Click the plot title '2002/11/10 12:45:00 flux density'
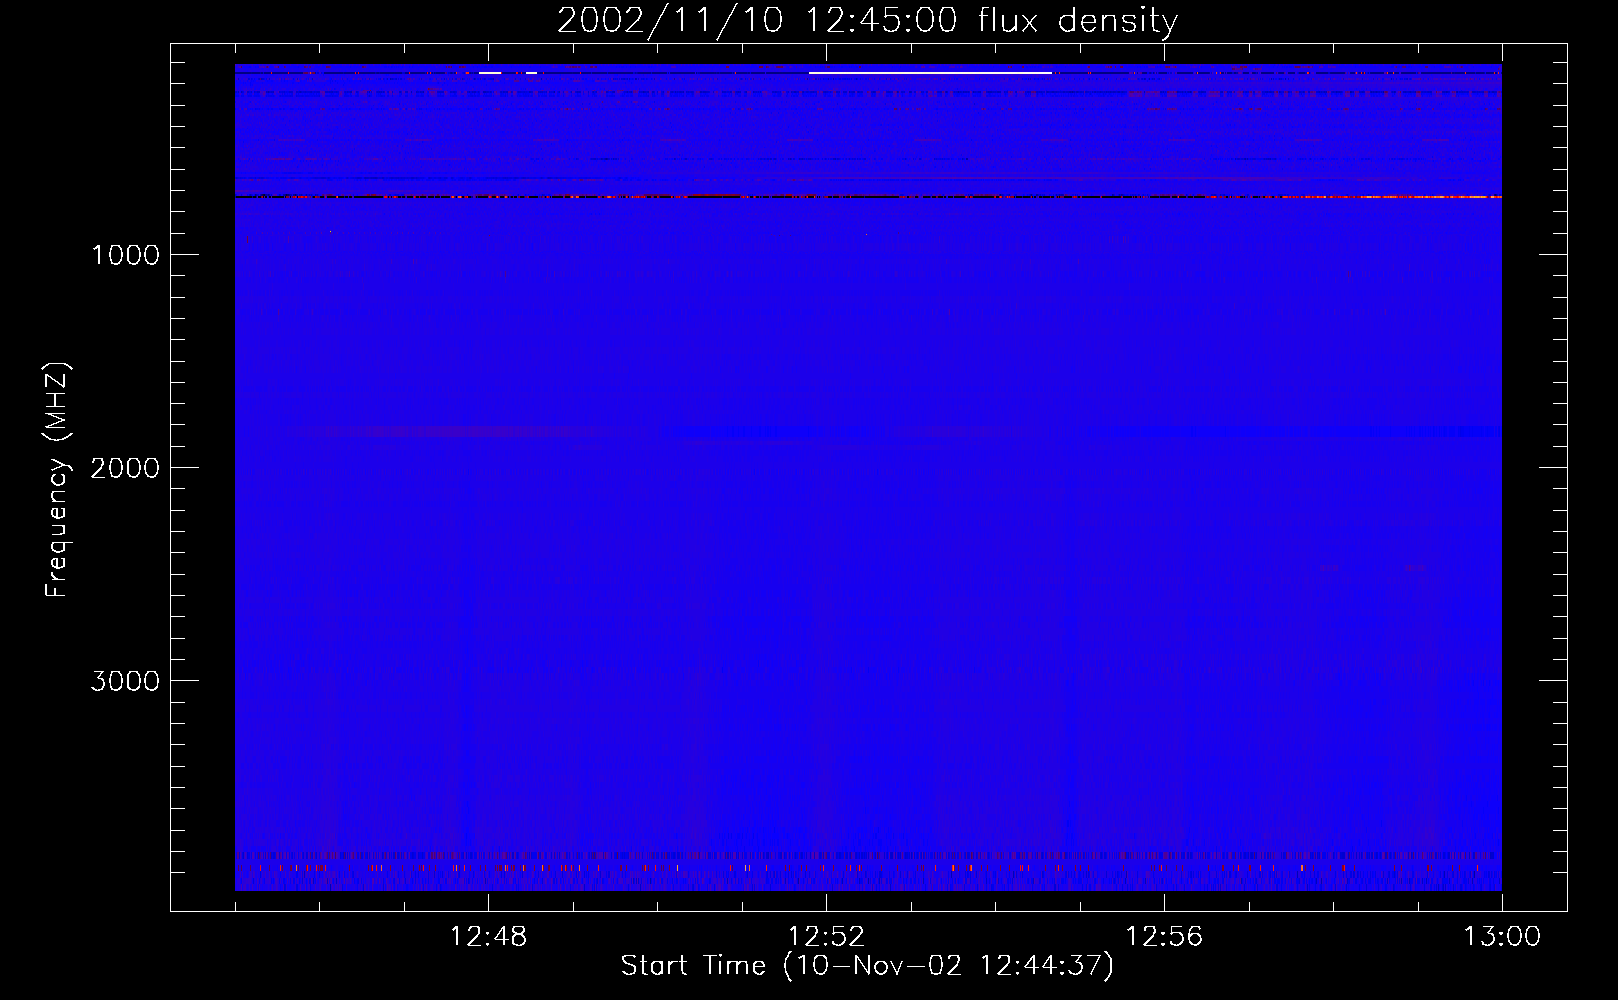Viewport: 1618px width, 1000px height. pos(867,21)
